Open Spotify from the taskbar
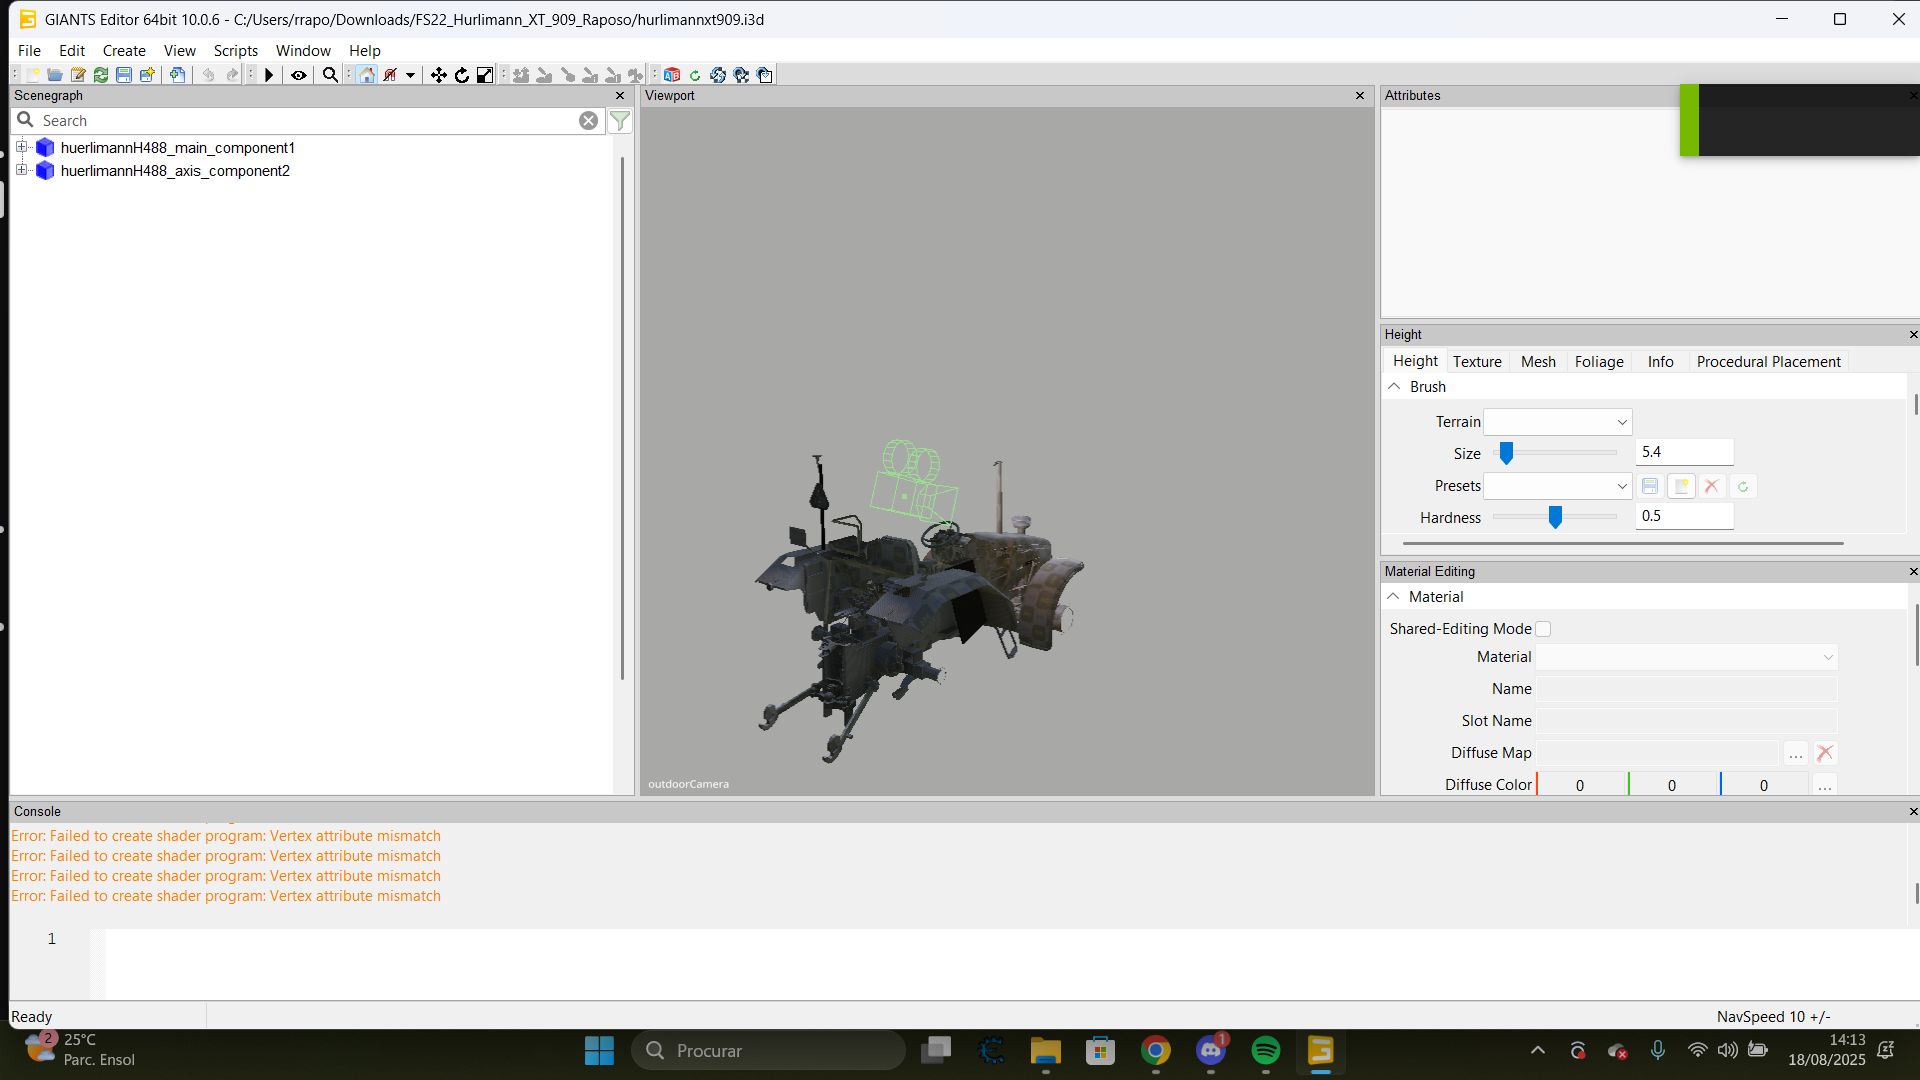This screenshot has height=1080, width=1920. [x=1265, y=1051]
